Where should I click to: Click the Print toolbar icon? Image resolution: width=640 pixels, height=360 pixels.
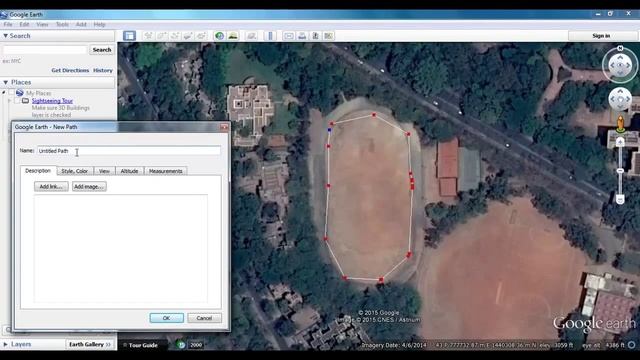tap(302, 36)
